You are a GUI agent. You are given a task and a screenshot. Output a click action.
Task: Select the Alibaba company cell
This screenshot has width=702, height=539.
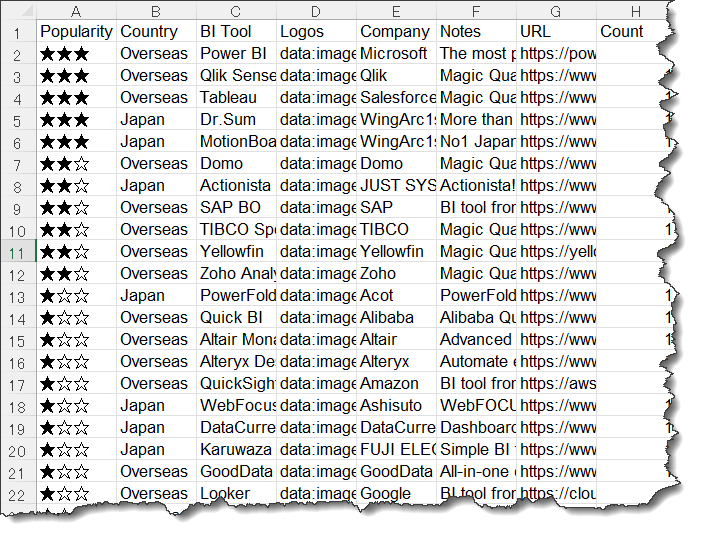397,317
